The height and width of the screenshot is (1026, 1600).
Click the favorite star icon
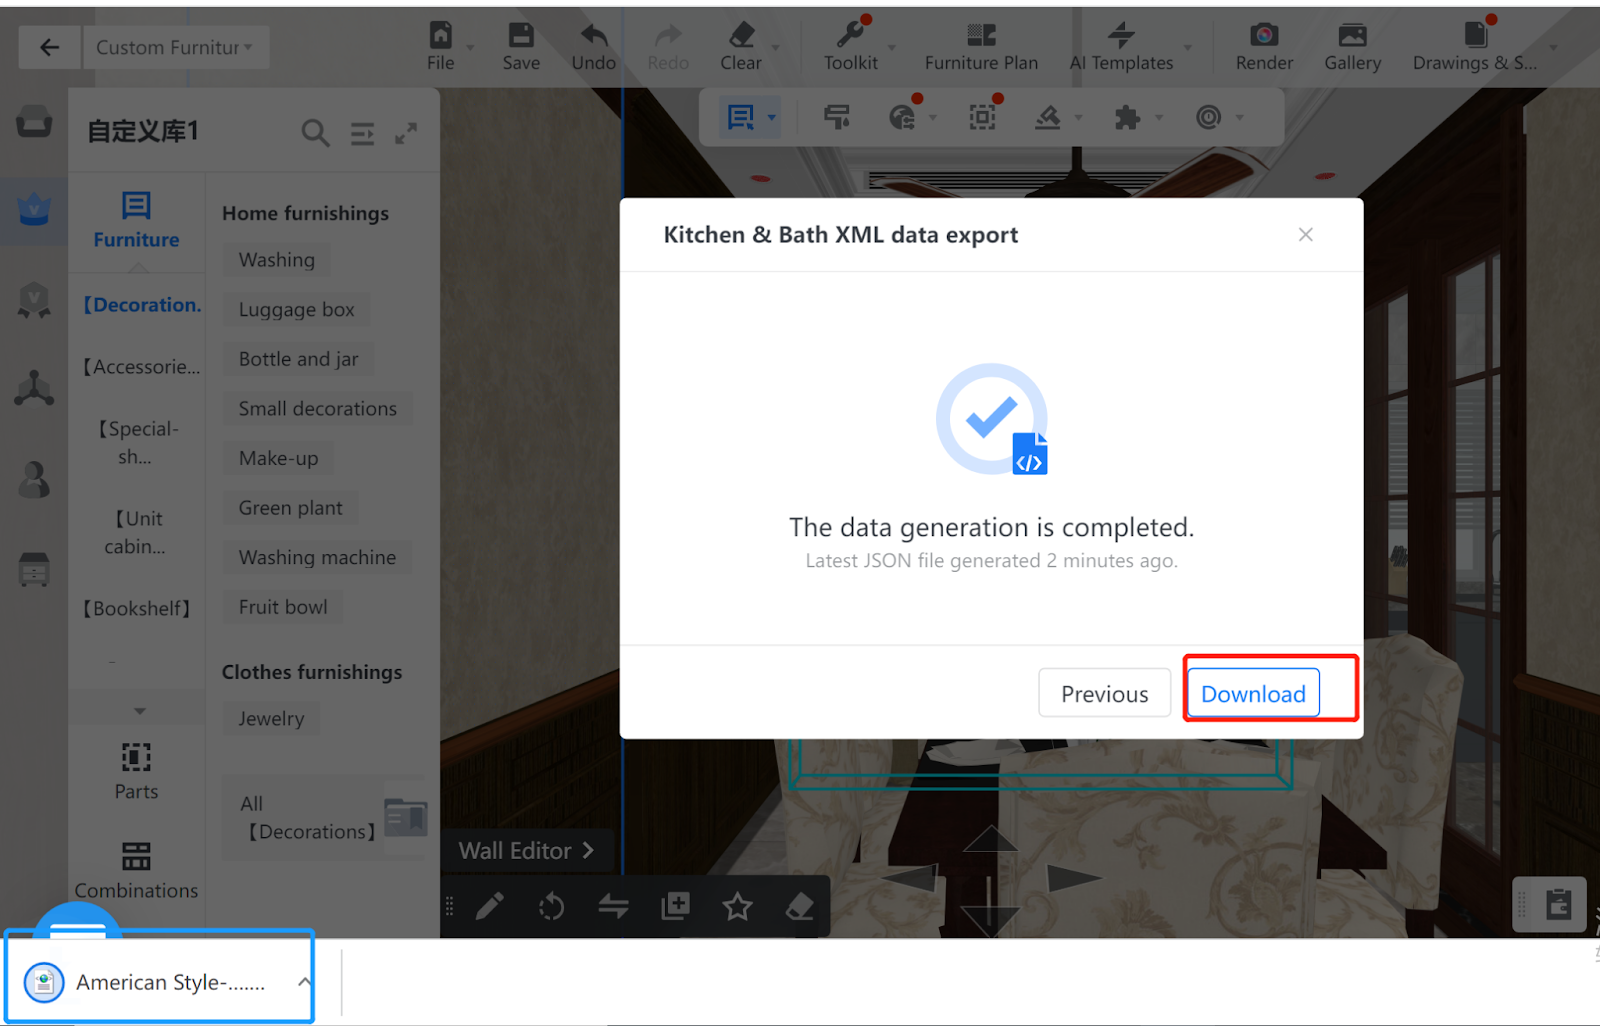pyautogui.click(x=738, y=907)
